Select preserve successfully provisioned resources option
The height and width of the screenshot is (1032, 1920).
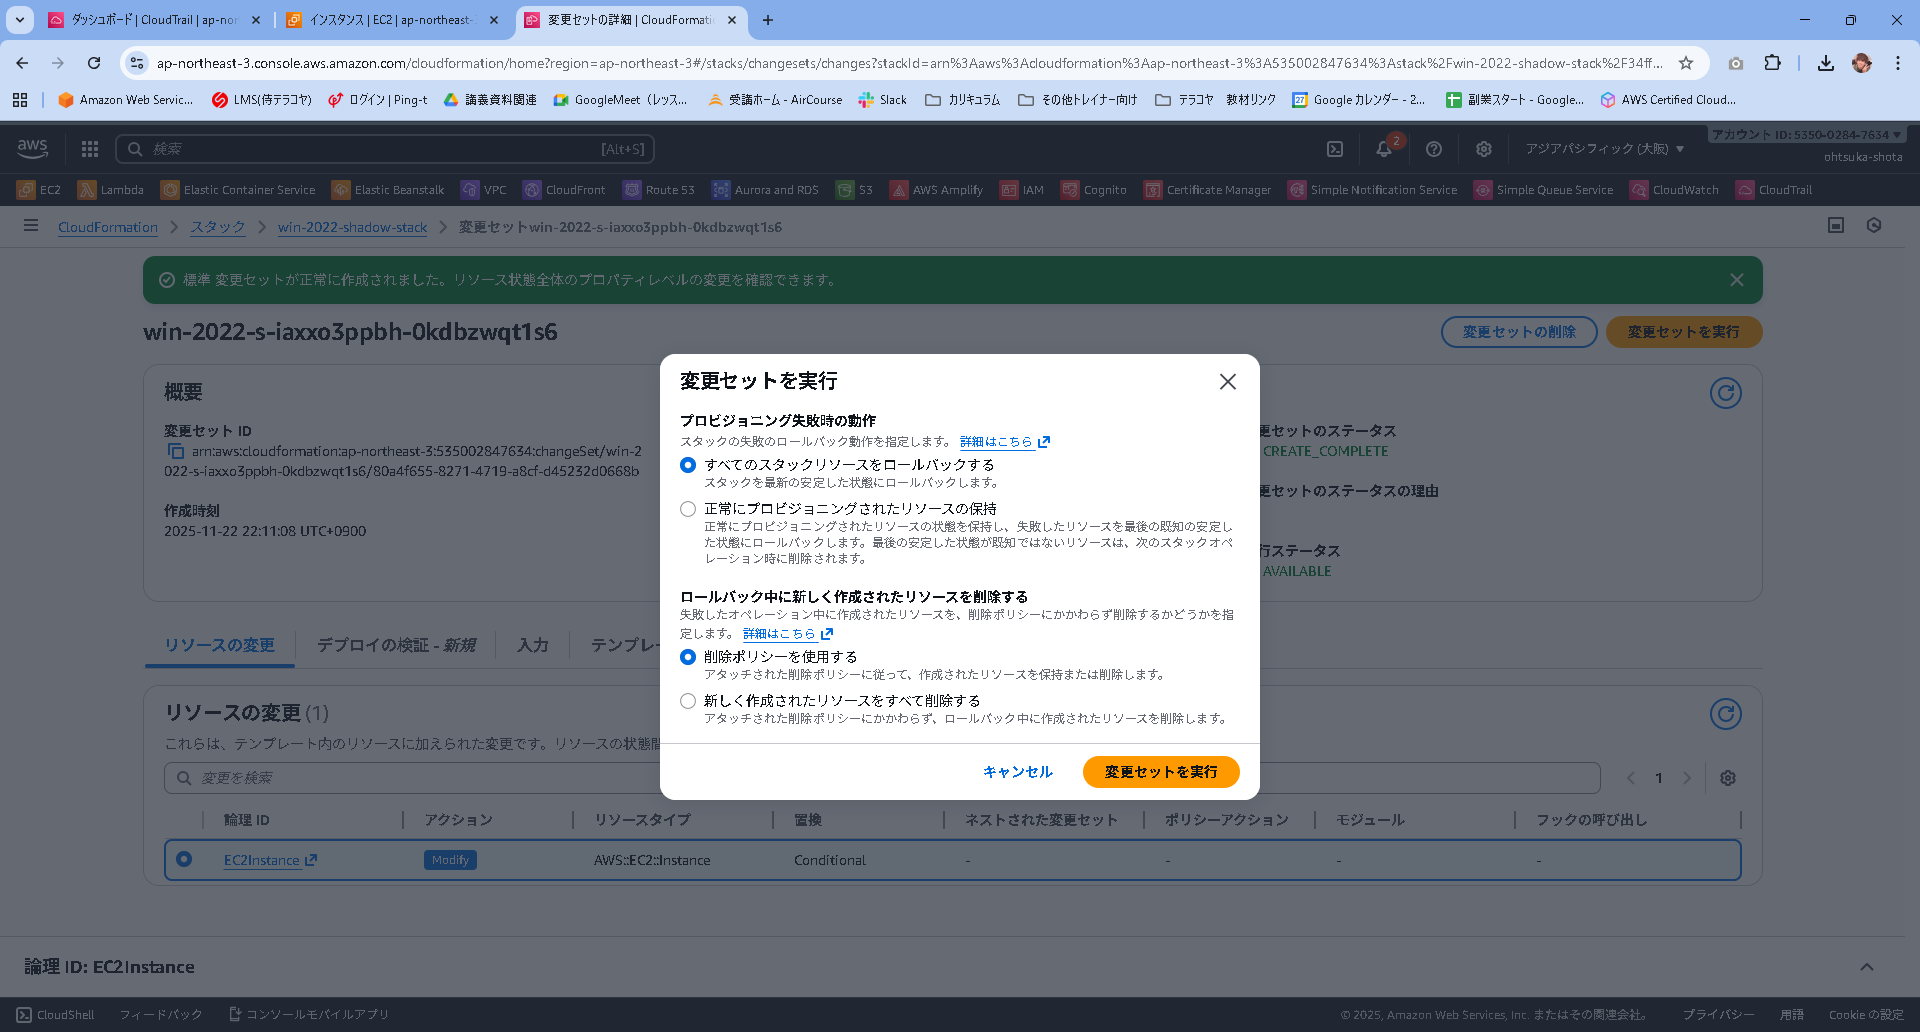(688, 509)
